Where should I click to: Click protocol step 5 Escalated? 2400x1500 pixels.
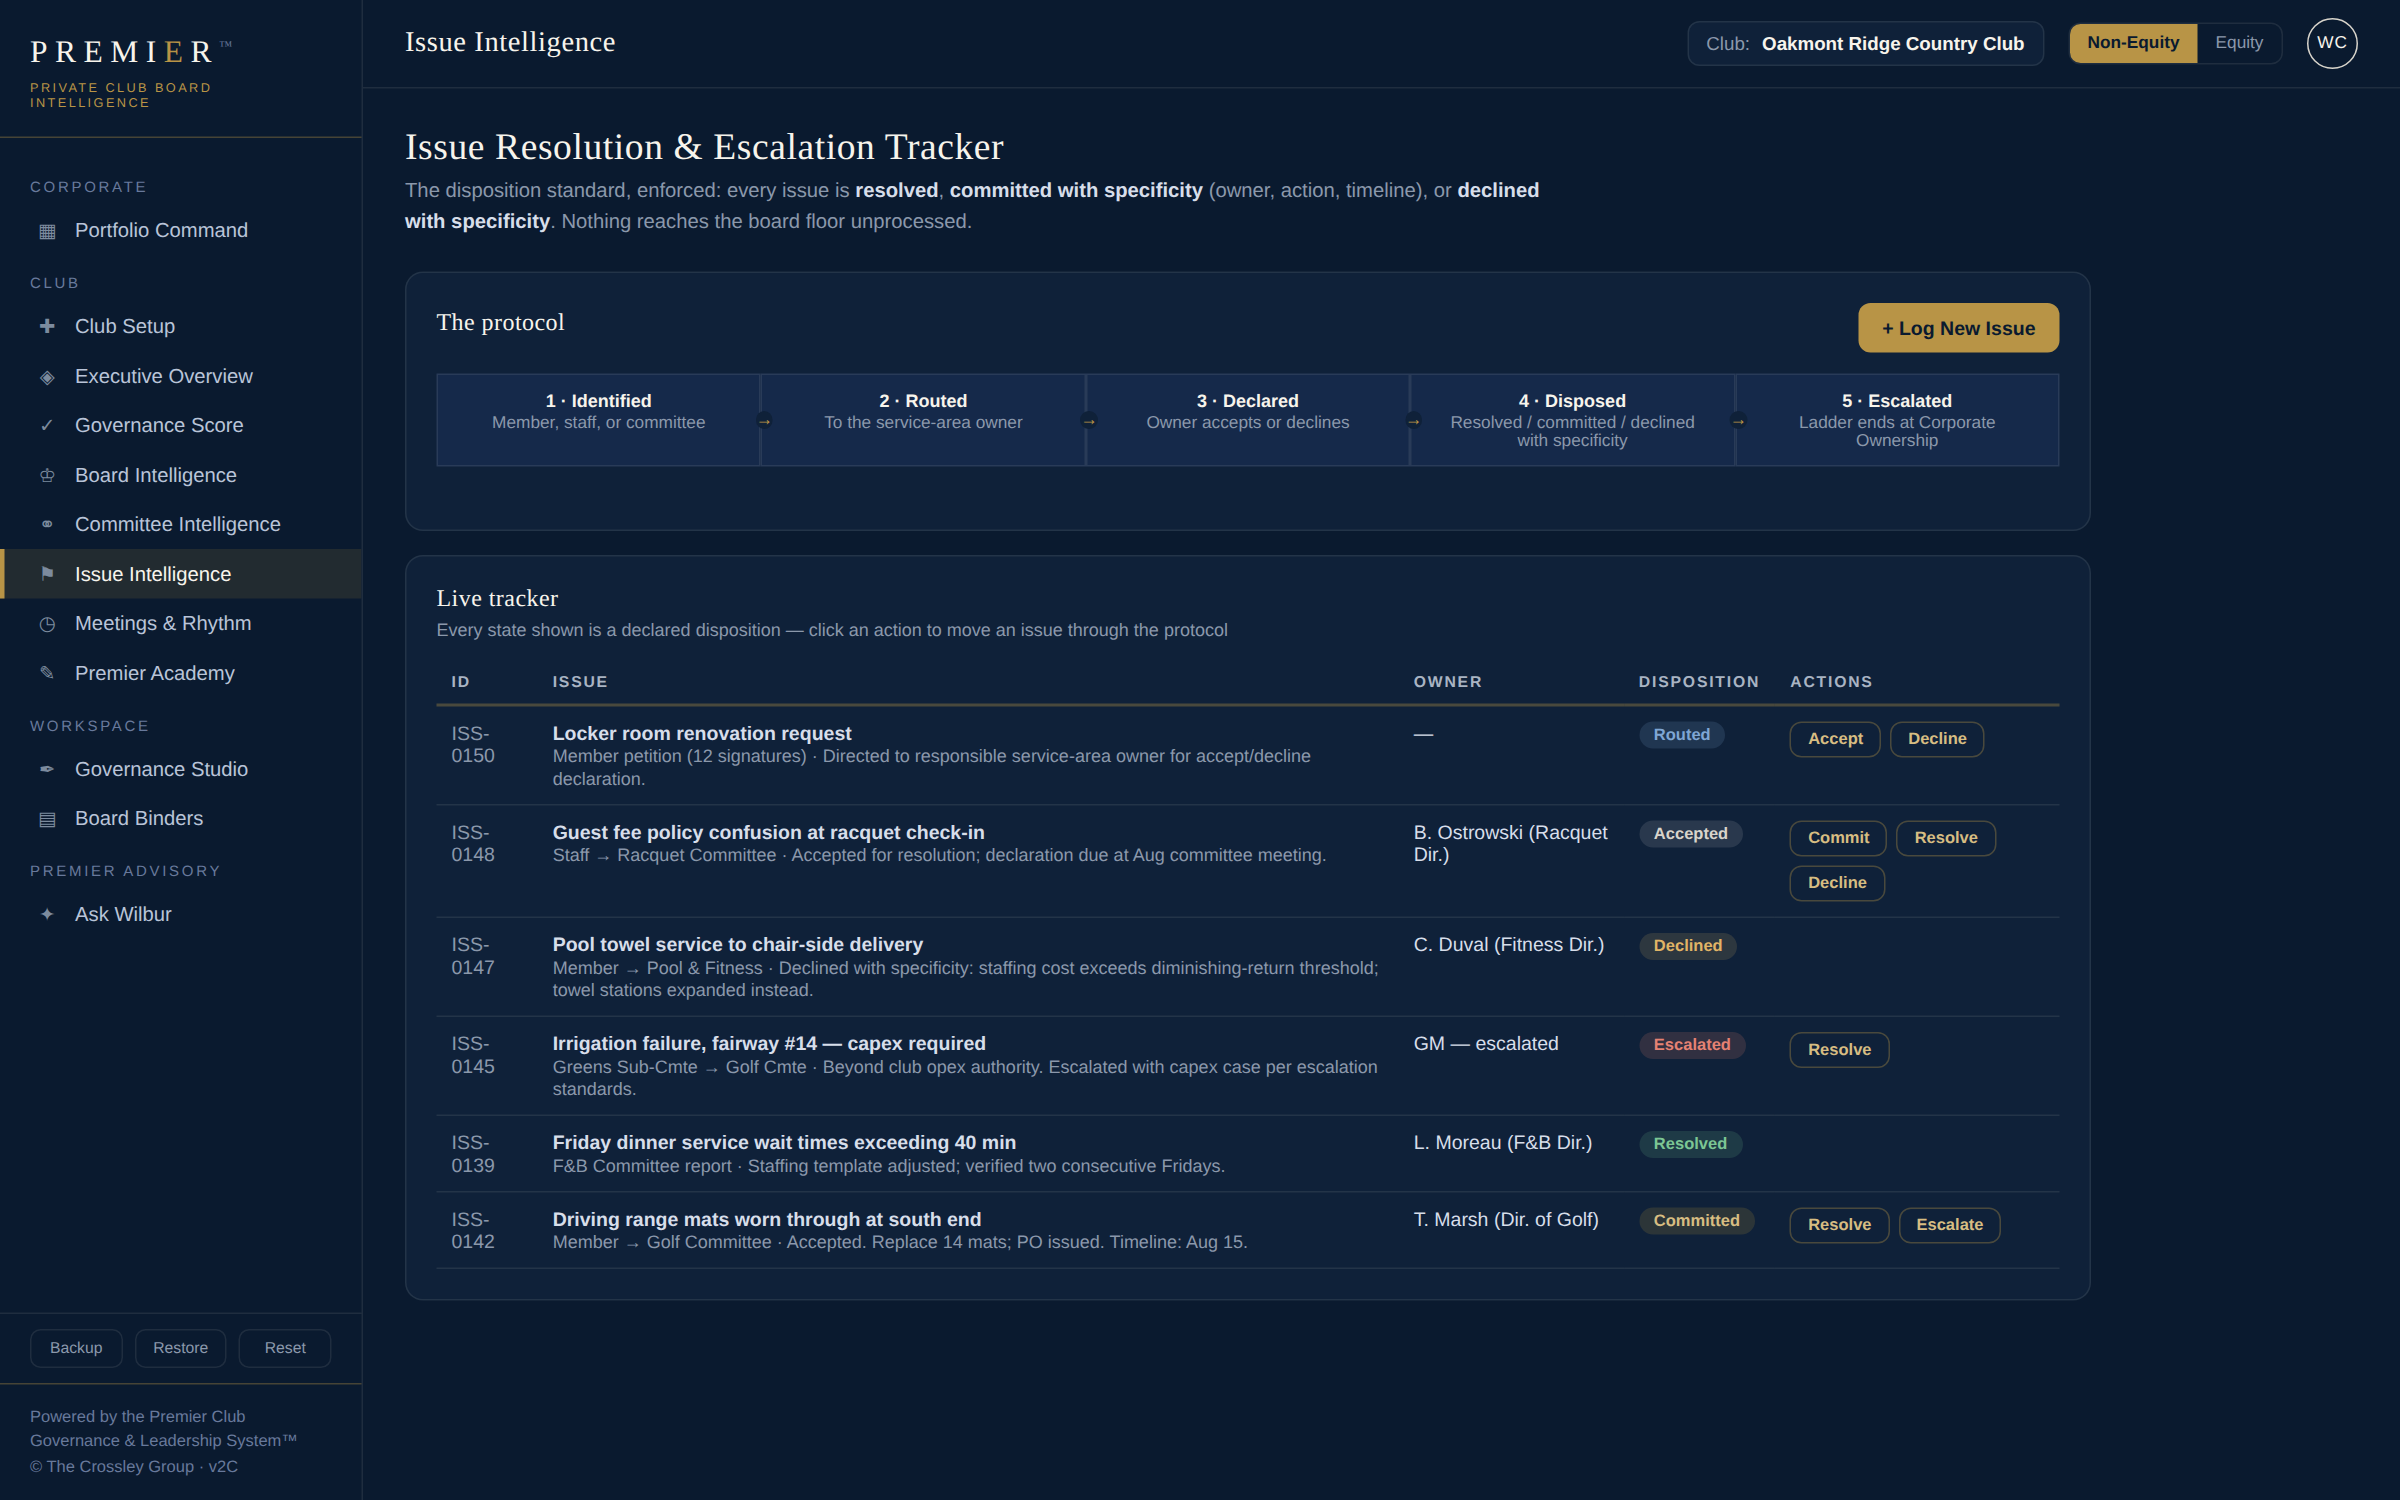[1897, 420]
